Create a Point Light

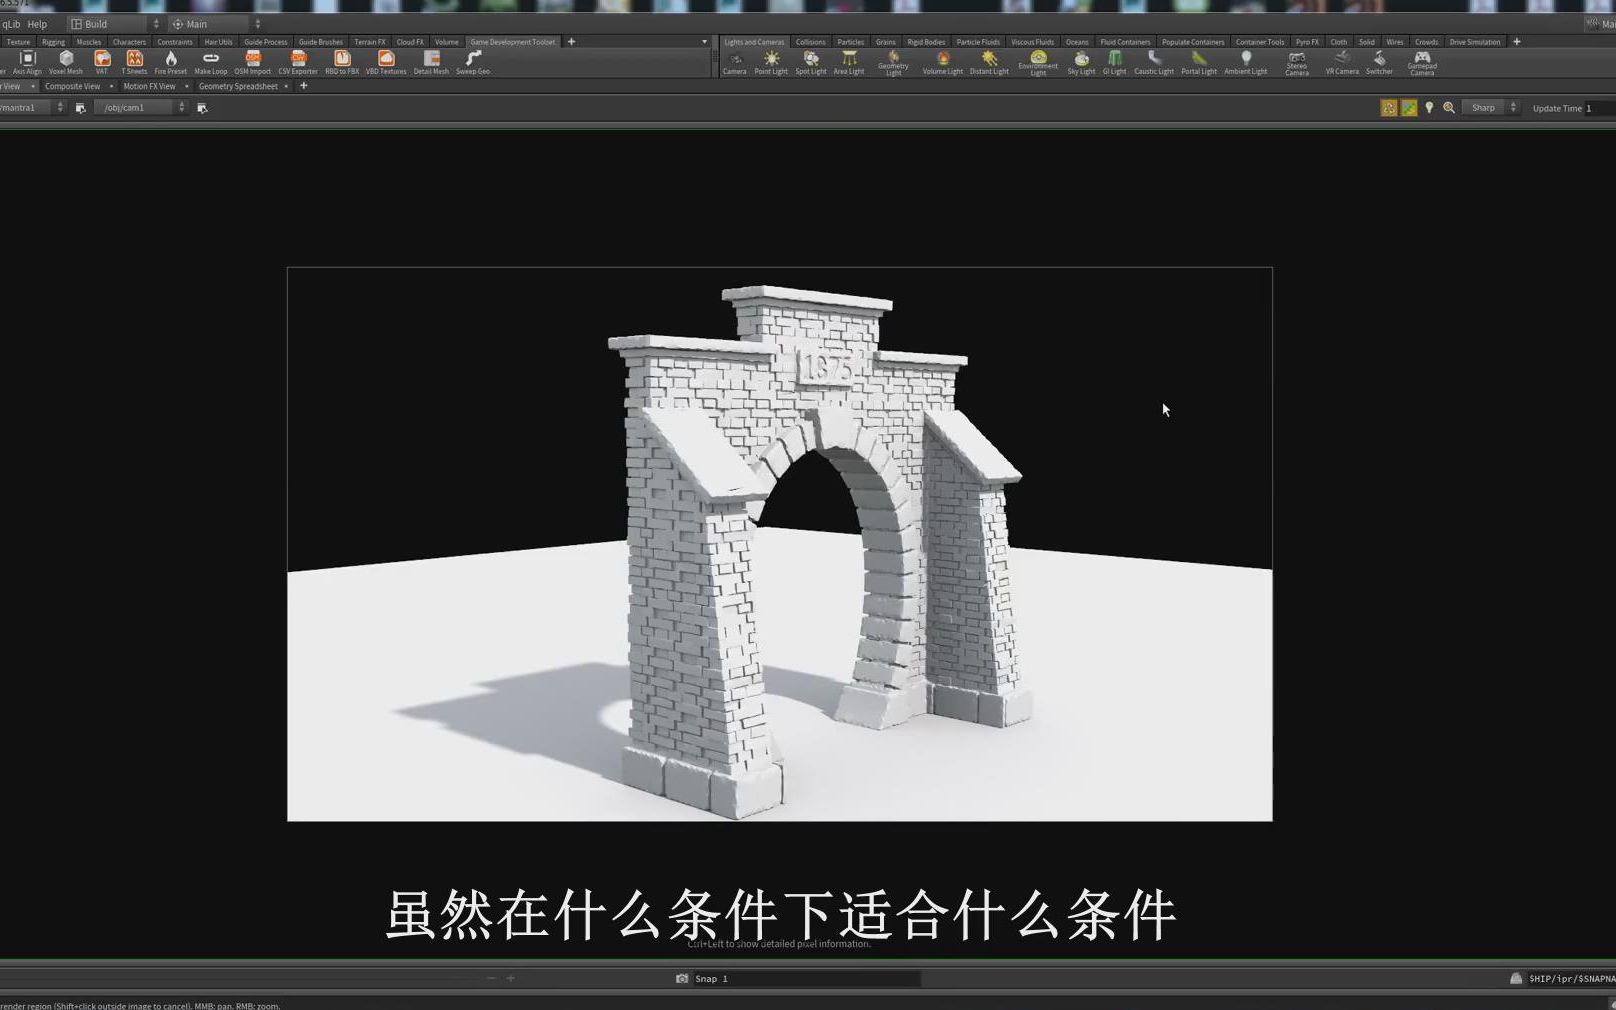[771, 63]
